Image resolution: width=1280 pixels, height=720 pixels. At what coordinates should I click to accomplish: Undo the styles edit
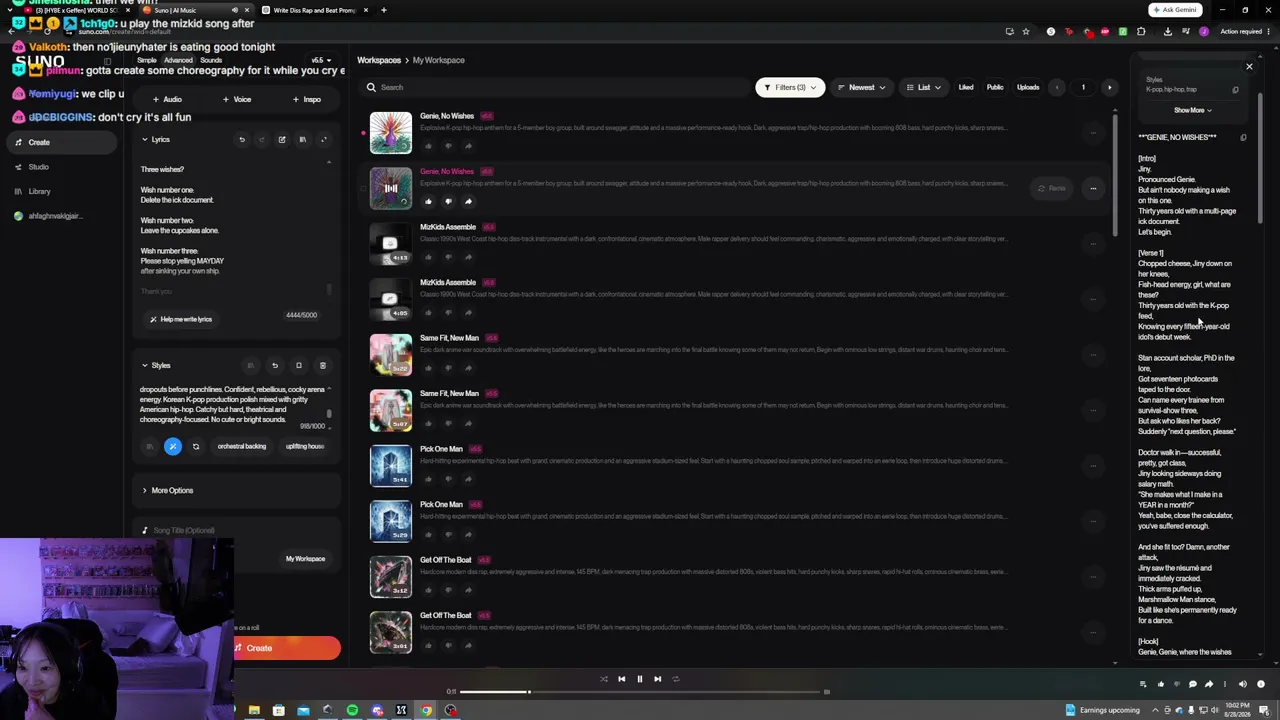(274, 365)
